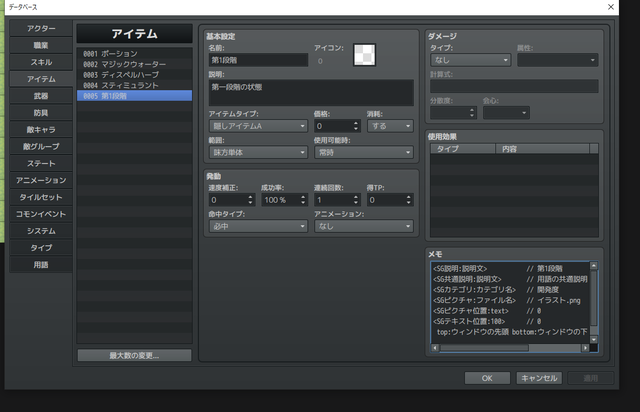Adjust the 分散度 stepper arrows
The width and height of the screenshot is (640, 412).
tap(472, 113)
